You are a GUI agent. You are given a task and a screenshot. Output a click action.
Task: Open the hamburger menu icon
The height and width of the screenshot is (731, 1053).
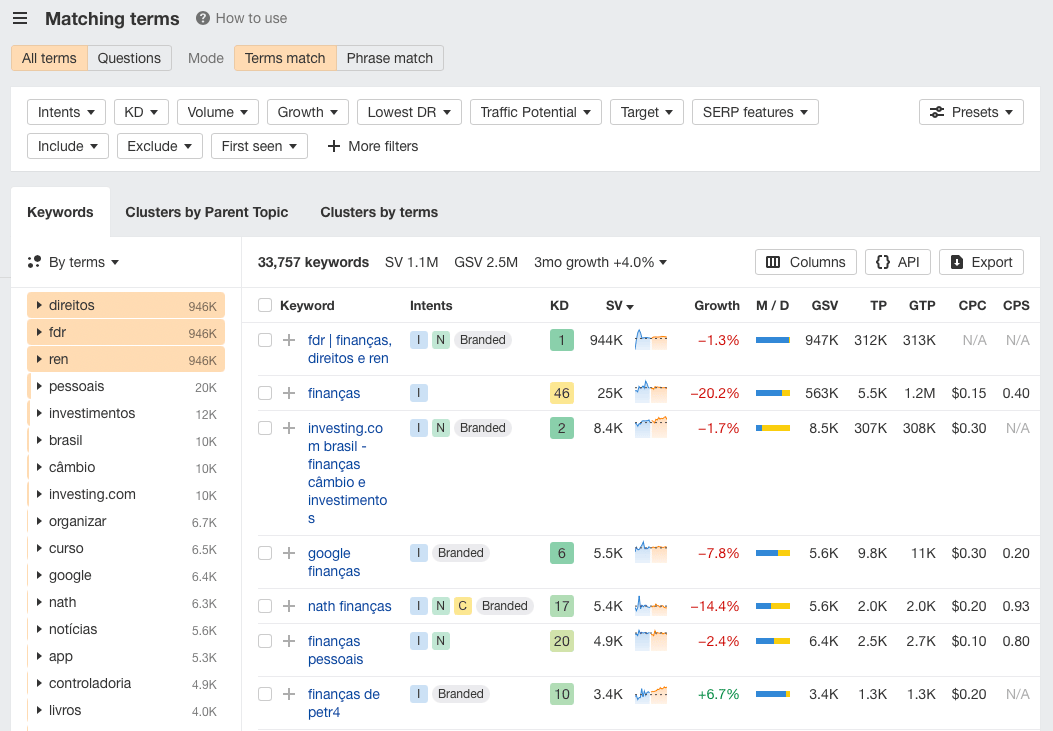(x=20, y=19)
